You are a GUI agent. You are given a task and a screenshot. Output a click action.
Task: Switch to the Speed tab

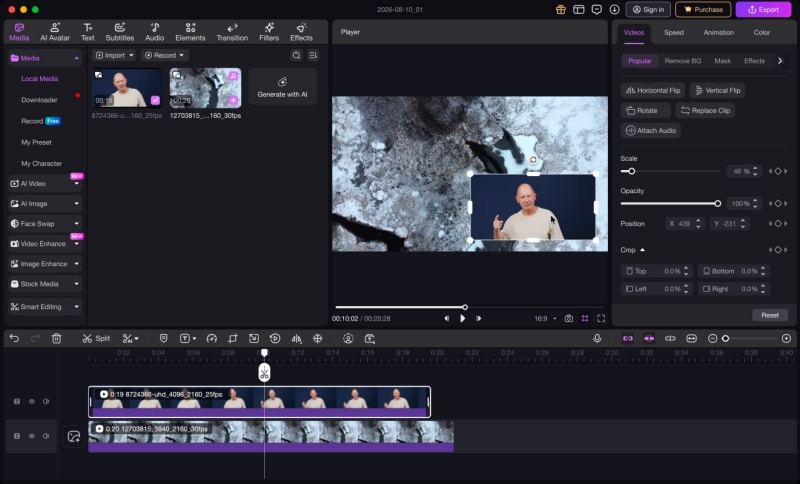click(x=673, y=32)
